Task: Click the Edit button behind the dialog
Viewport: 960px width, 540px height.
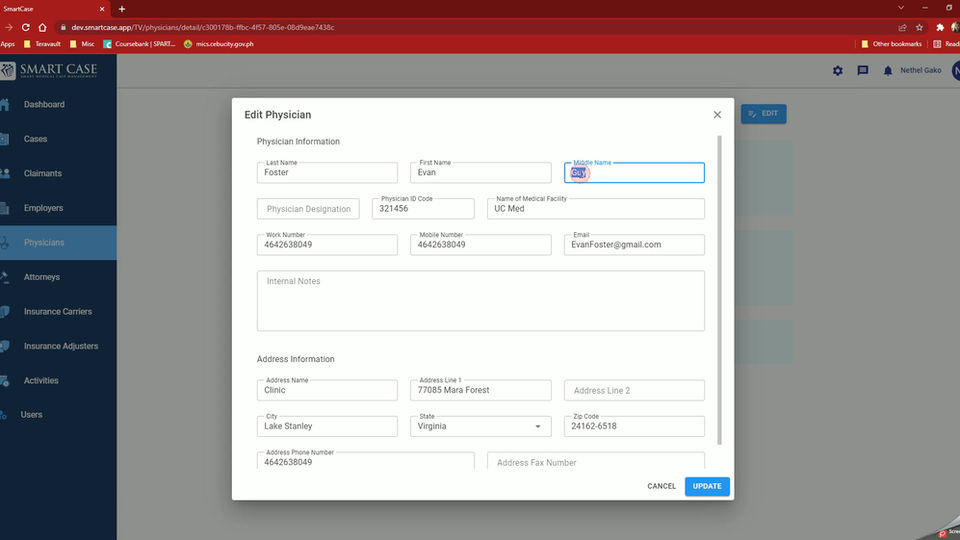Action: (x=763, y=114)
